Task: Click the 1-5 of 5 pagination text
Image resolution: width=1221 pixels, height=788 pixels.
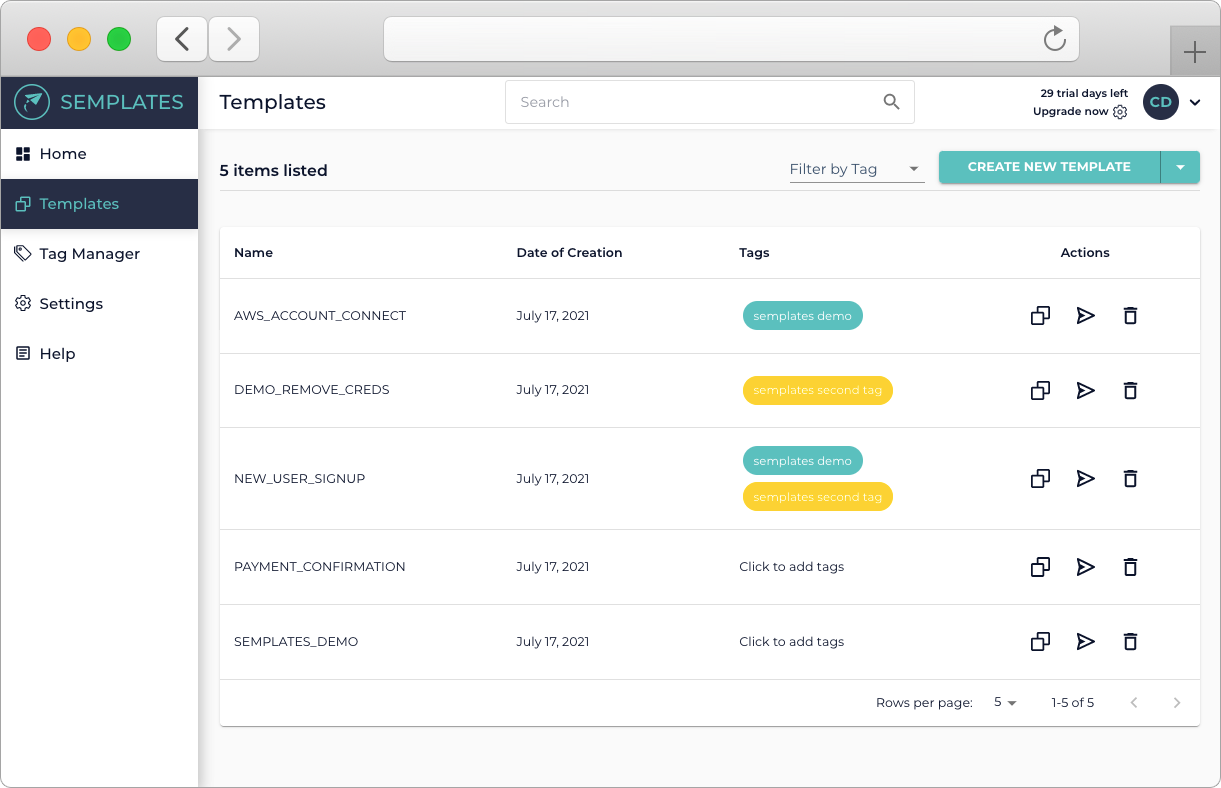Action: coord(1073,703)
